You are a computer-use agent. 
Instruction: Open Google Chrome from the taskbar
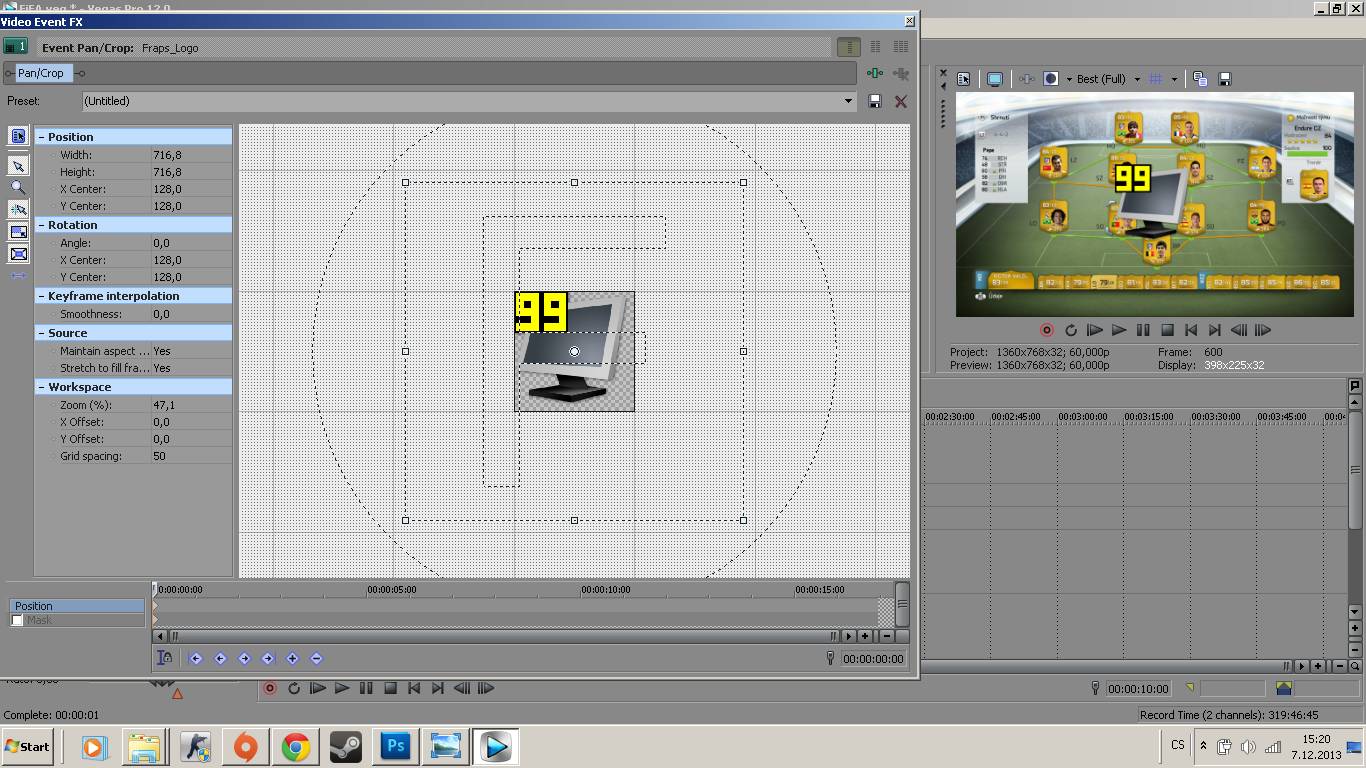click(x=295, y=746)
